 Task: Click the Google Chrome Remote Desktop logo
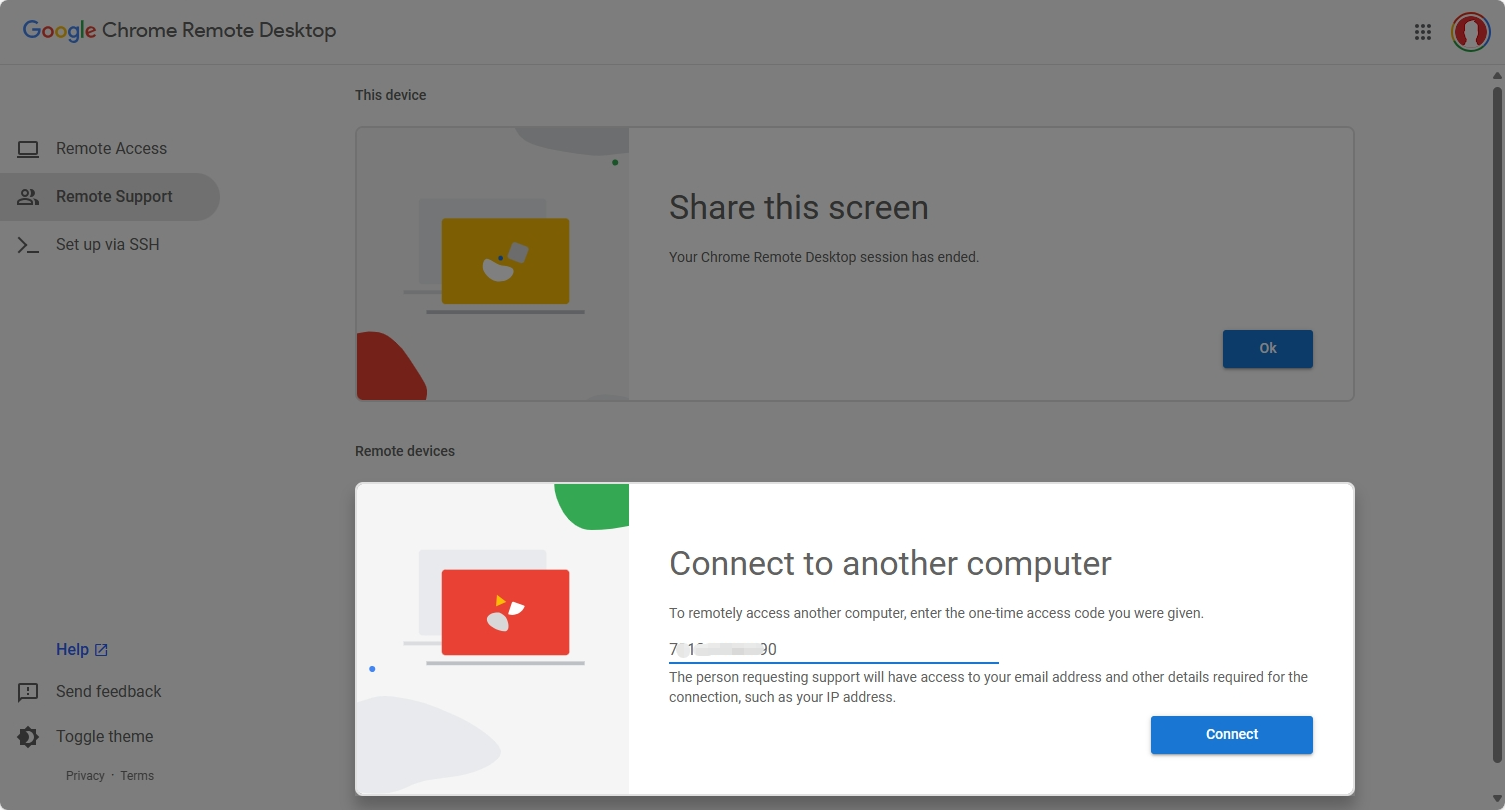pos(180,30)
